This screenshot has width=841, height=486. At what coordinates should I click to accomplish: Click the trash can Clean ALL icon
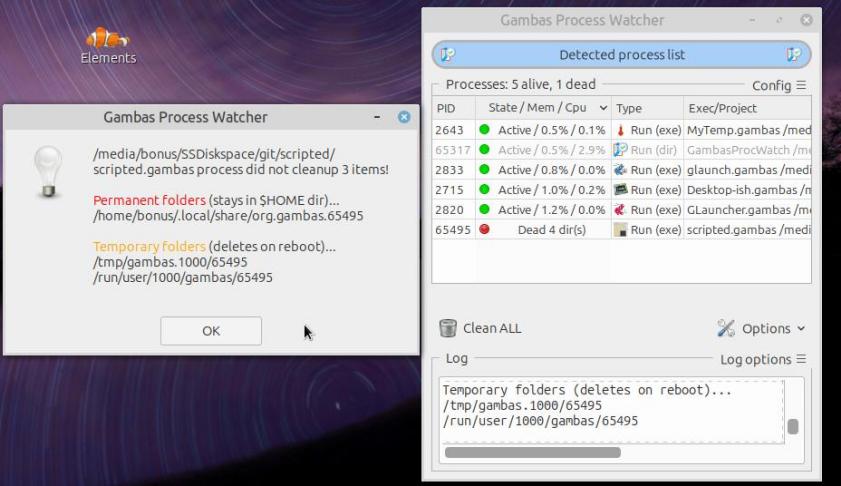449,328
